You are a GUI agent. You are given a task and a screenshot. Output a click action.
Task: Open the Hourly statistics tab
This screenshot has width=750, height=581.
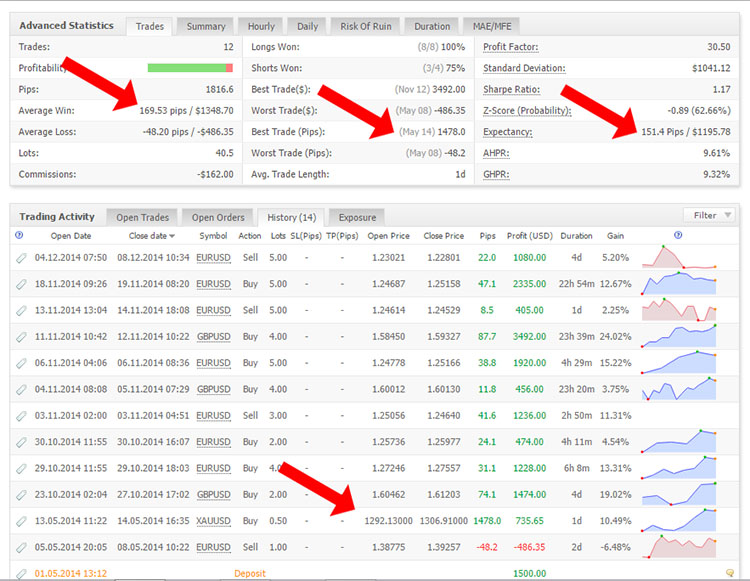[x=261, y=26]
